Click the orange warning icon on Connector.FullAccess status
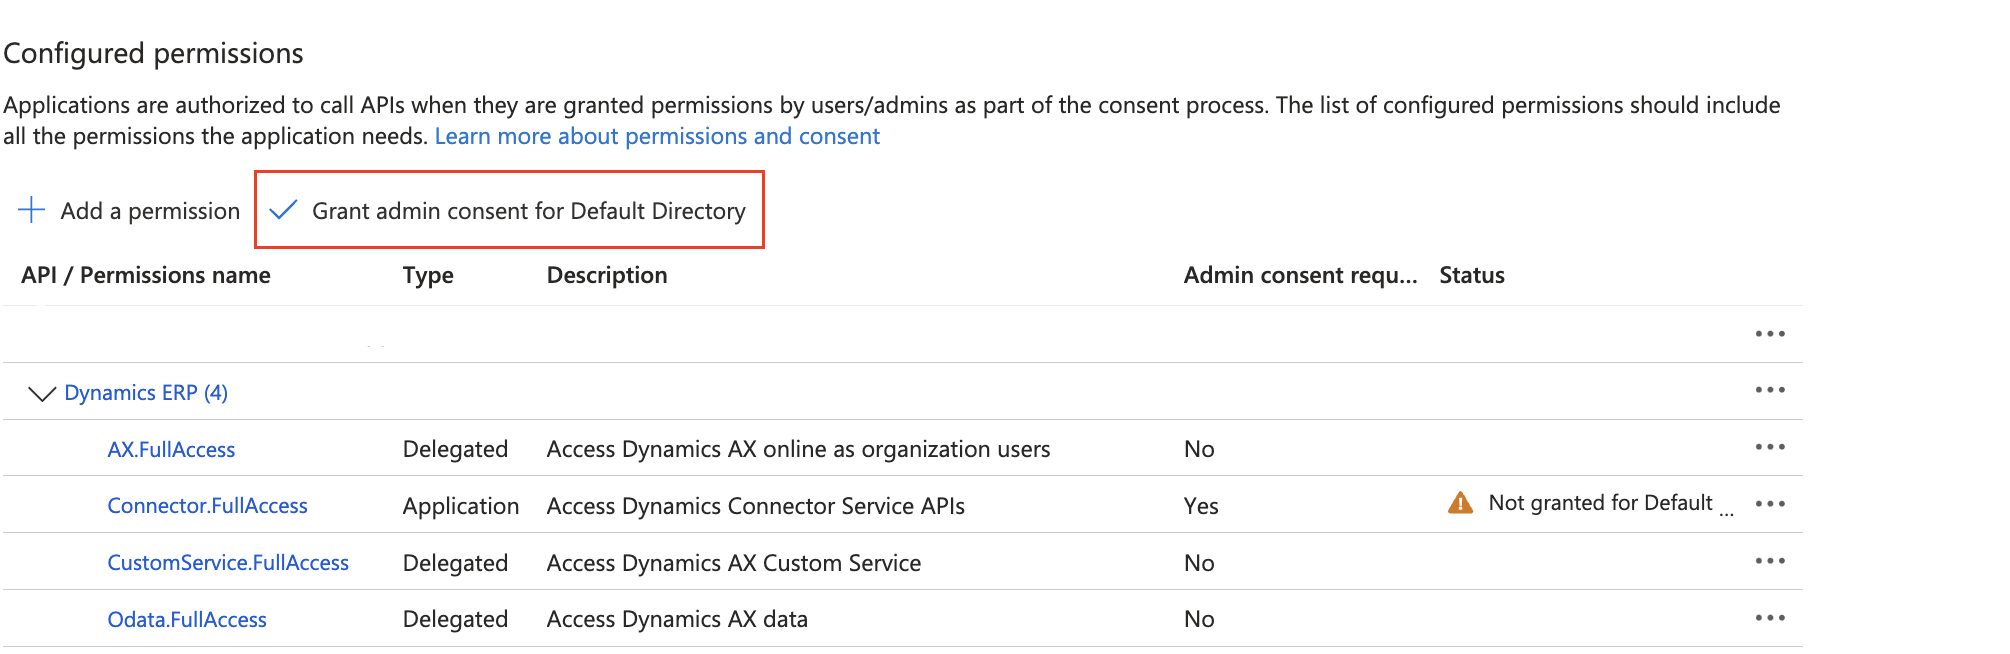This screenshot has width=2010, height=654. (1460, 503)
